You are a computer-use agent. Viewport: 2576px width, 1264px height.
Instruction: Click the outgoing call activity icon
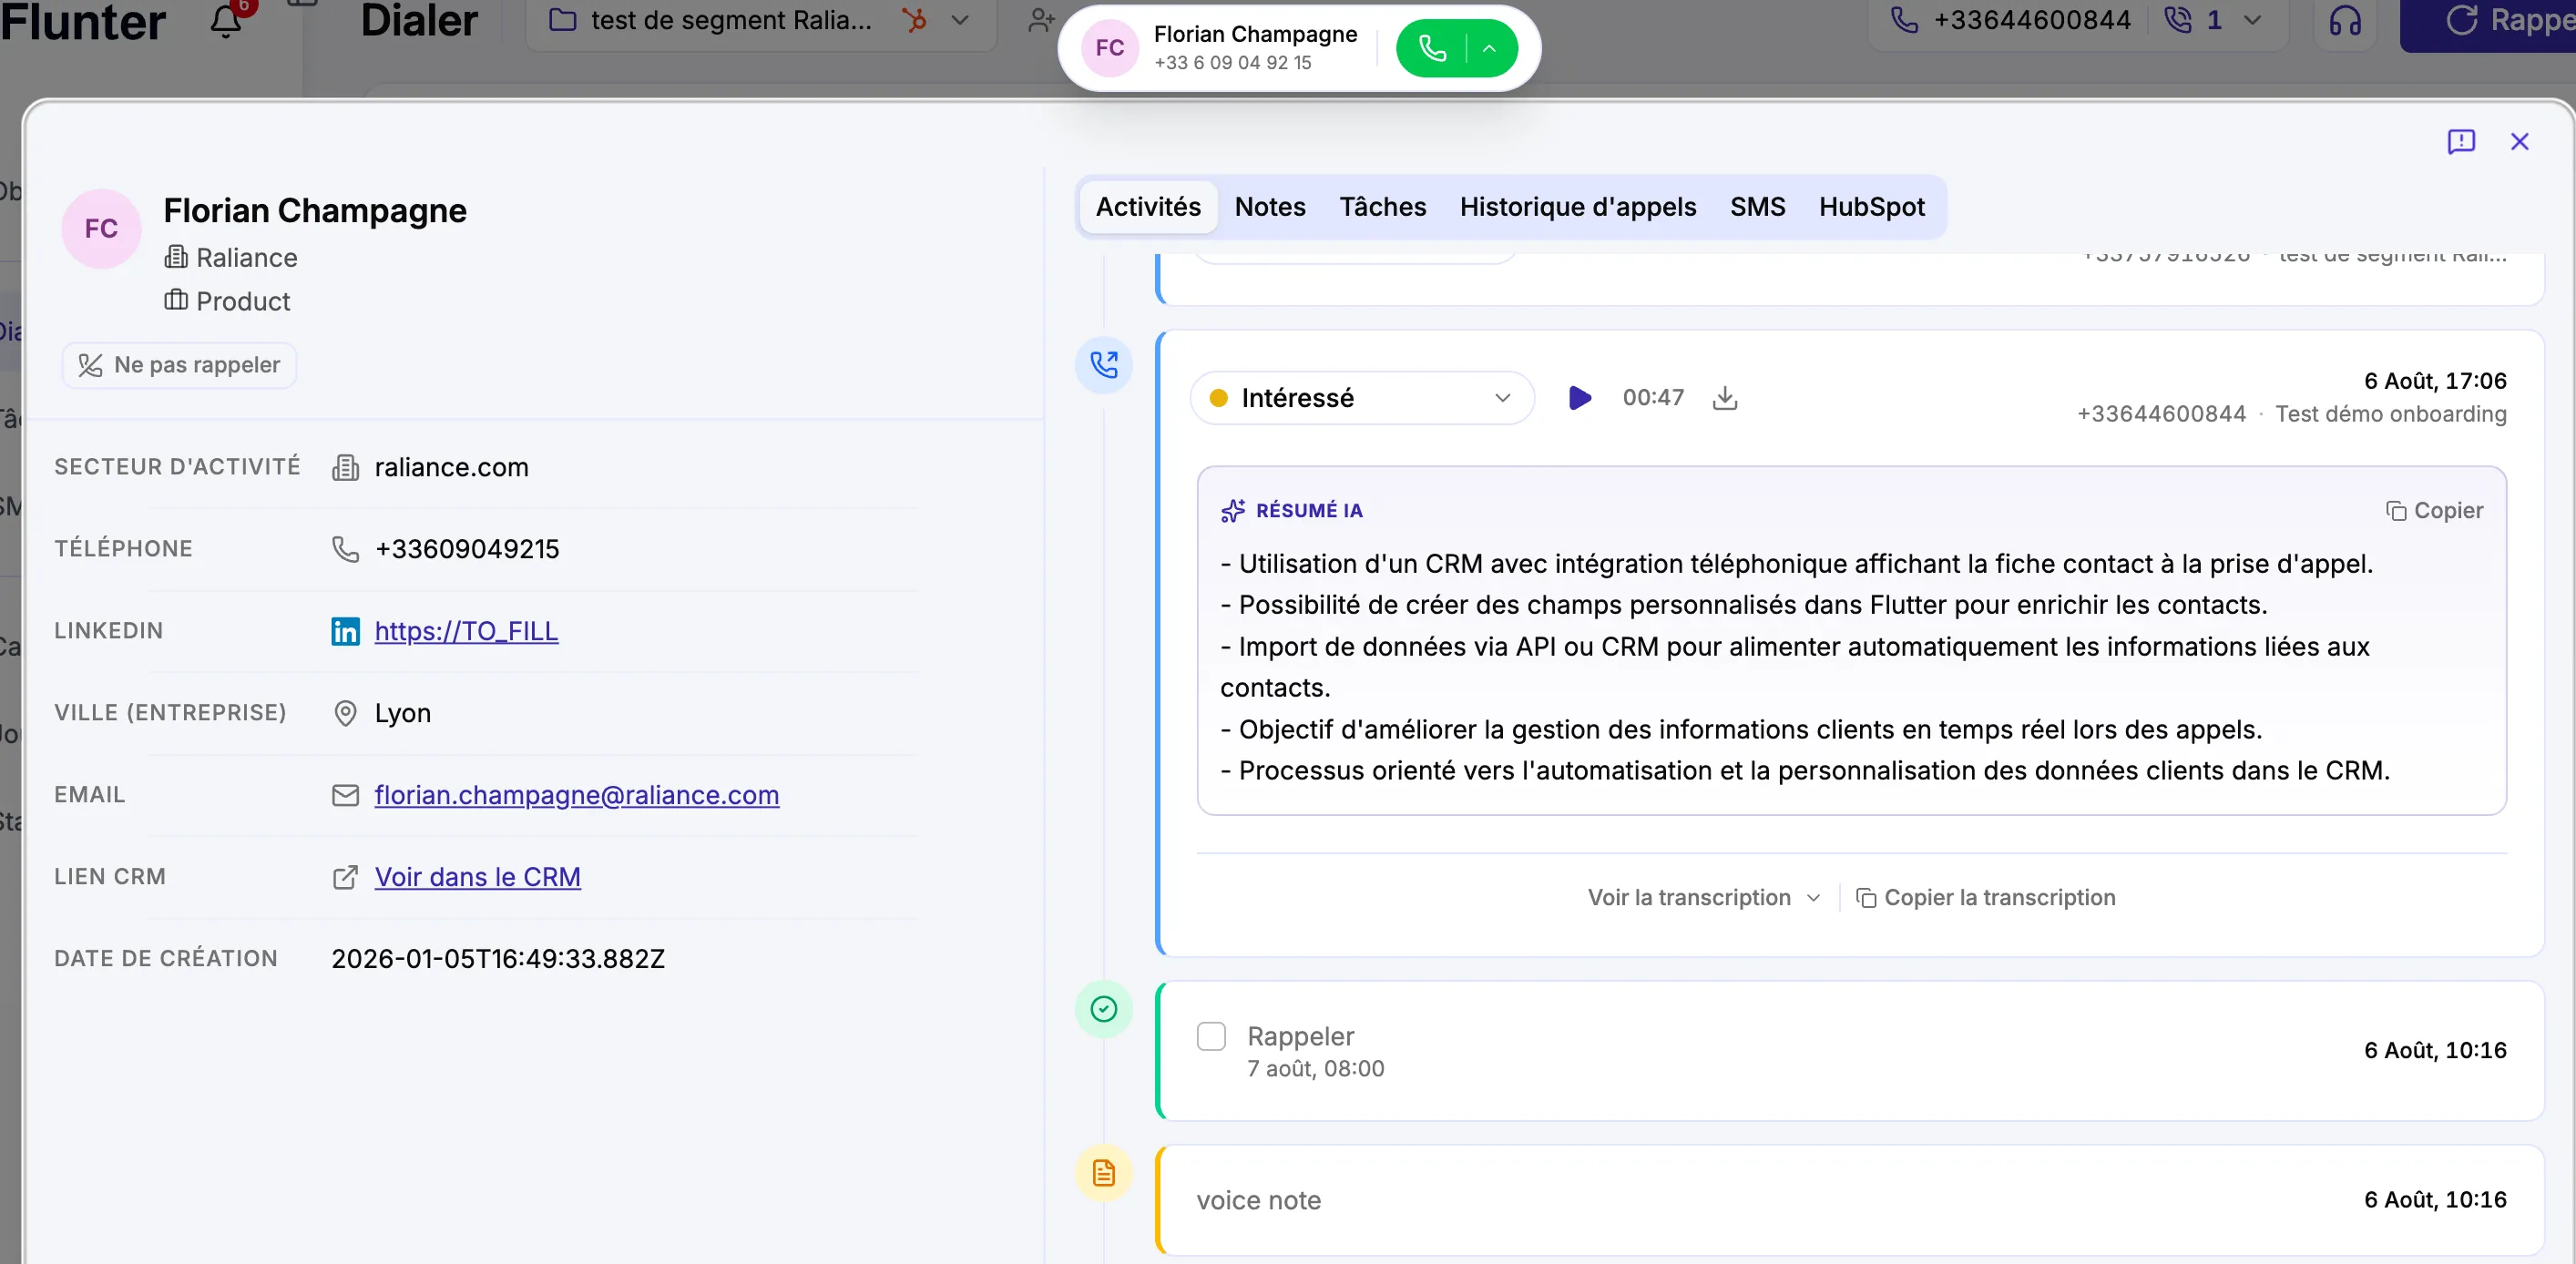pyautogui.click(x=1104, y=364)
